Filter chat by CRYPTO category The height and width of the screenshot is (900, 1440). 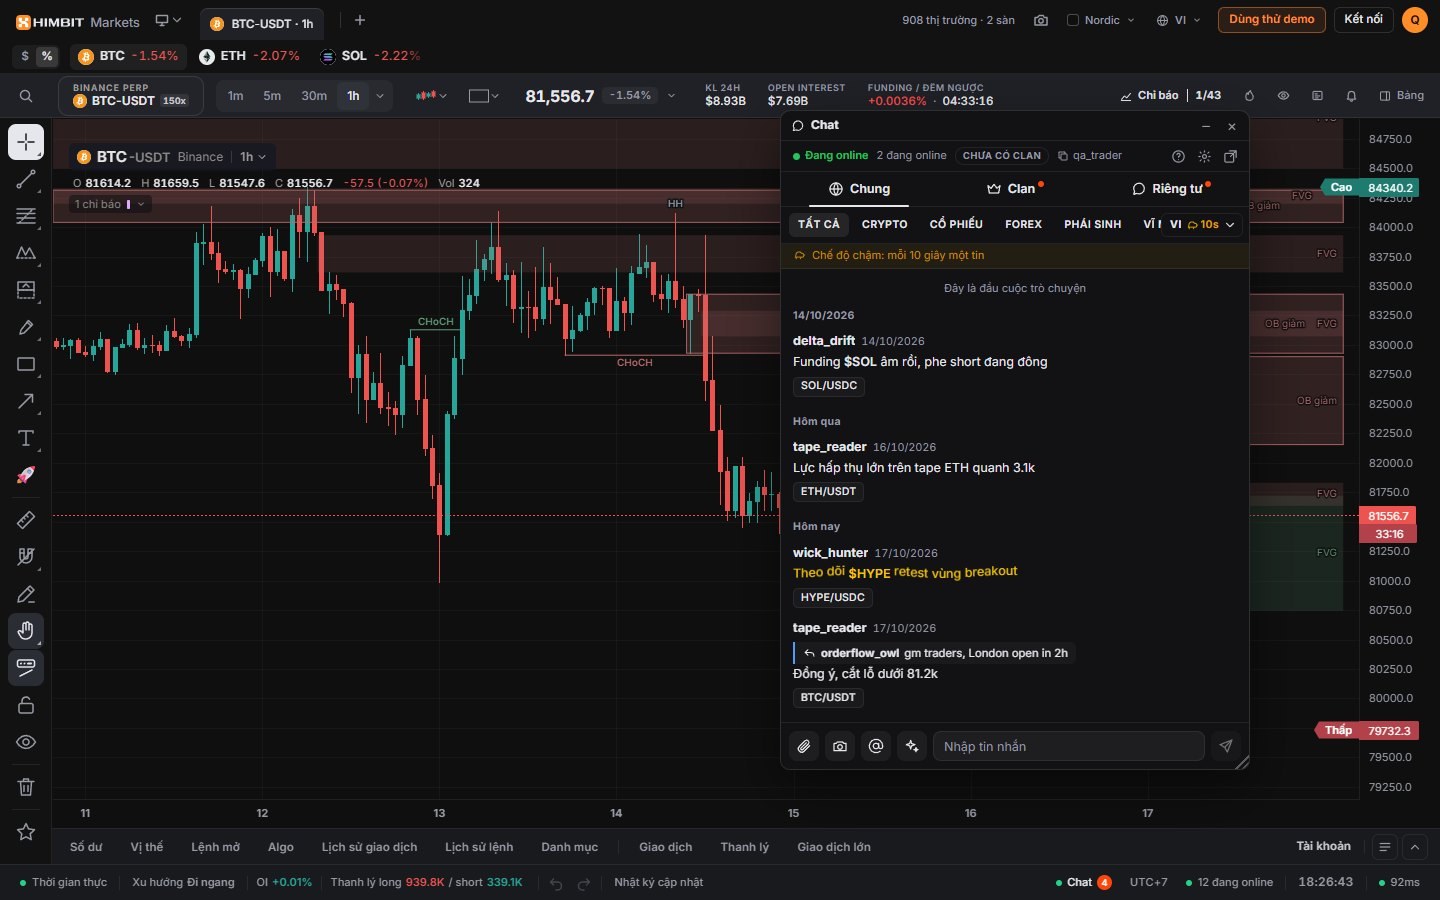pyautogui.click(x=885, y=224)
